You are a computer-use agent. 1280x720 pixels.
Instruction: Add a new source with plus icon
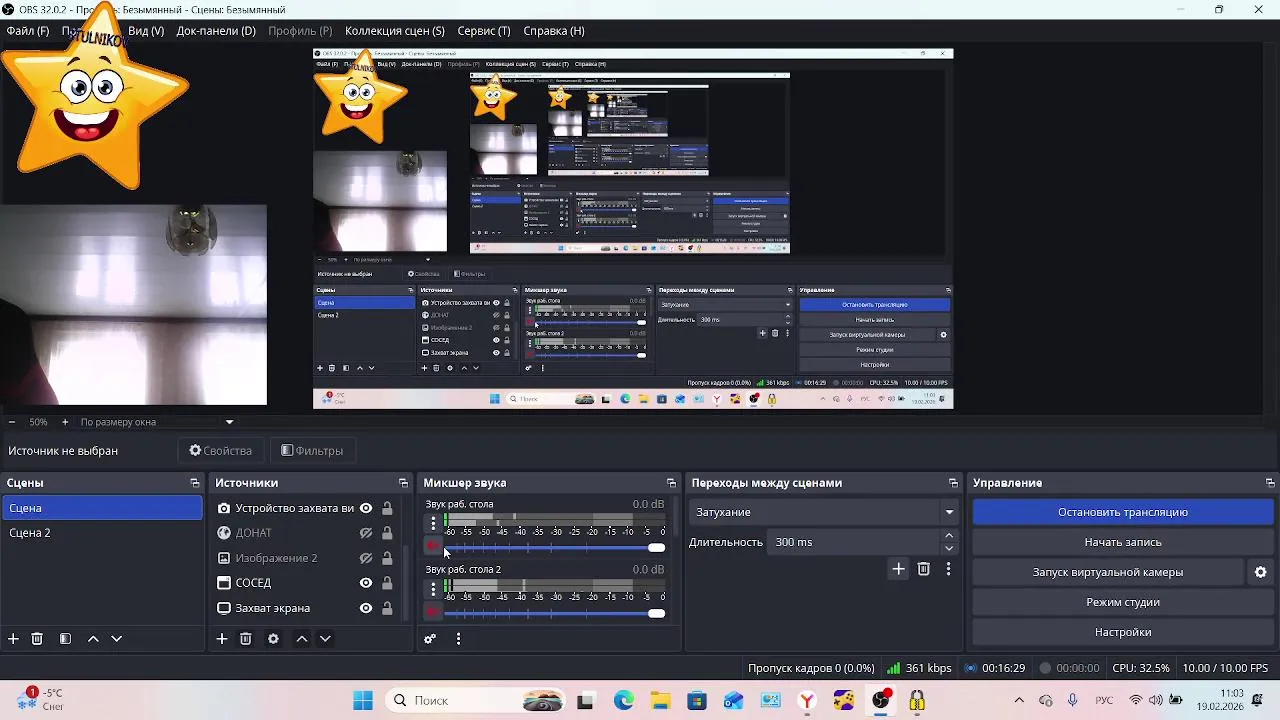(x=222, y=639)
